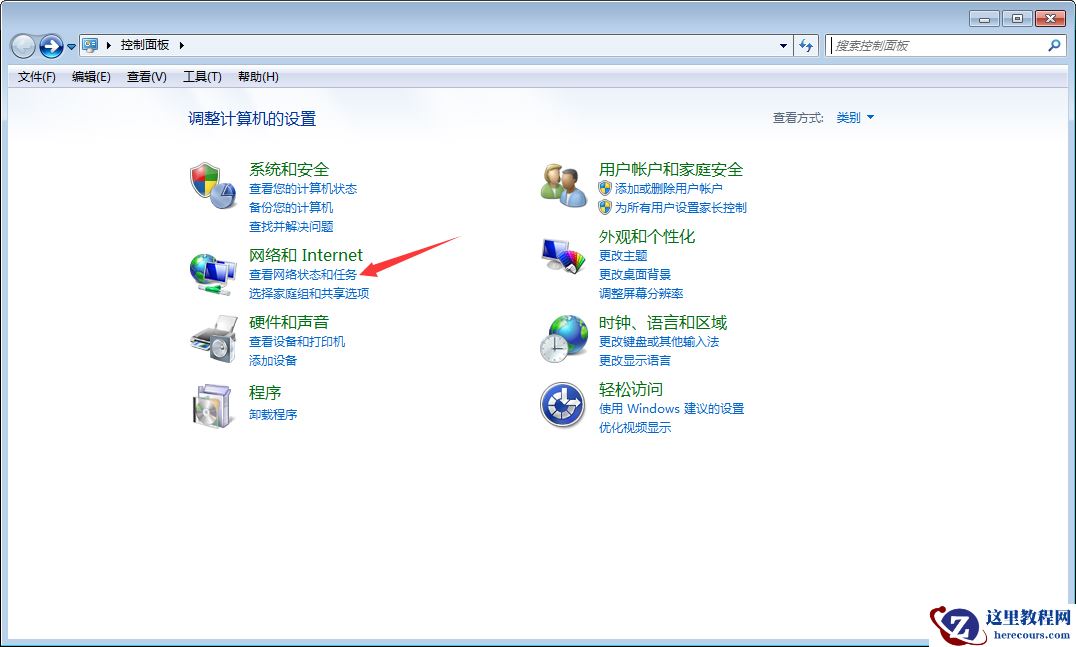Expand the address bar history dropdown
This screenshot has height=647, width=1076.
784,45
